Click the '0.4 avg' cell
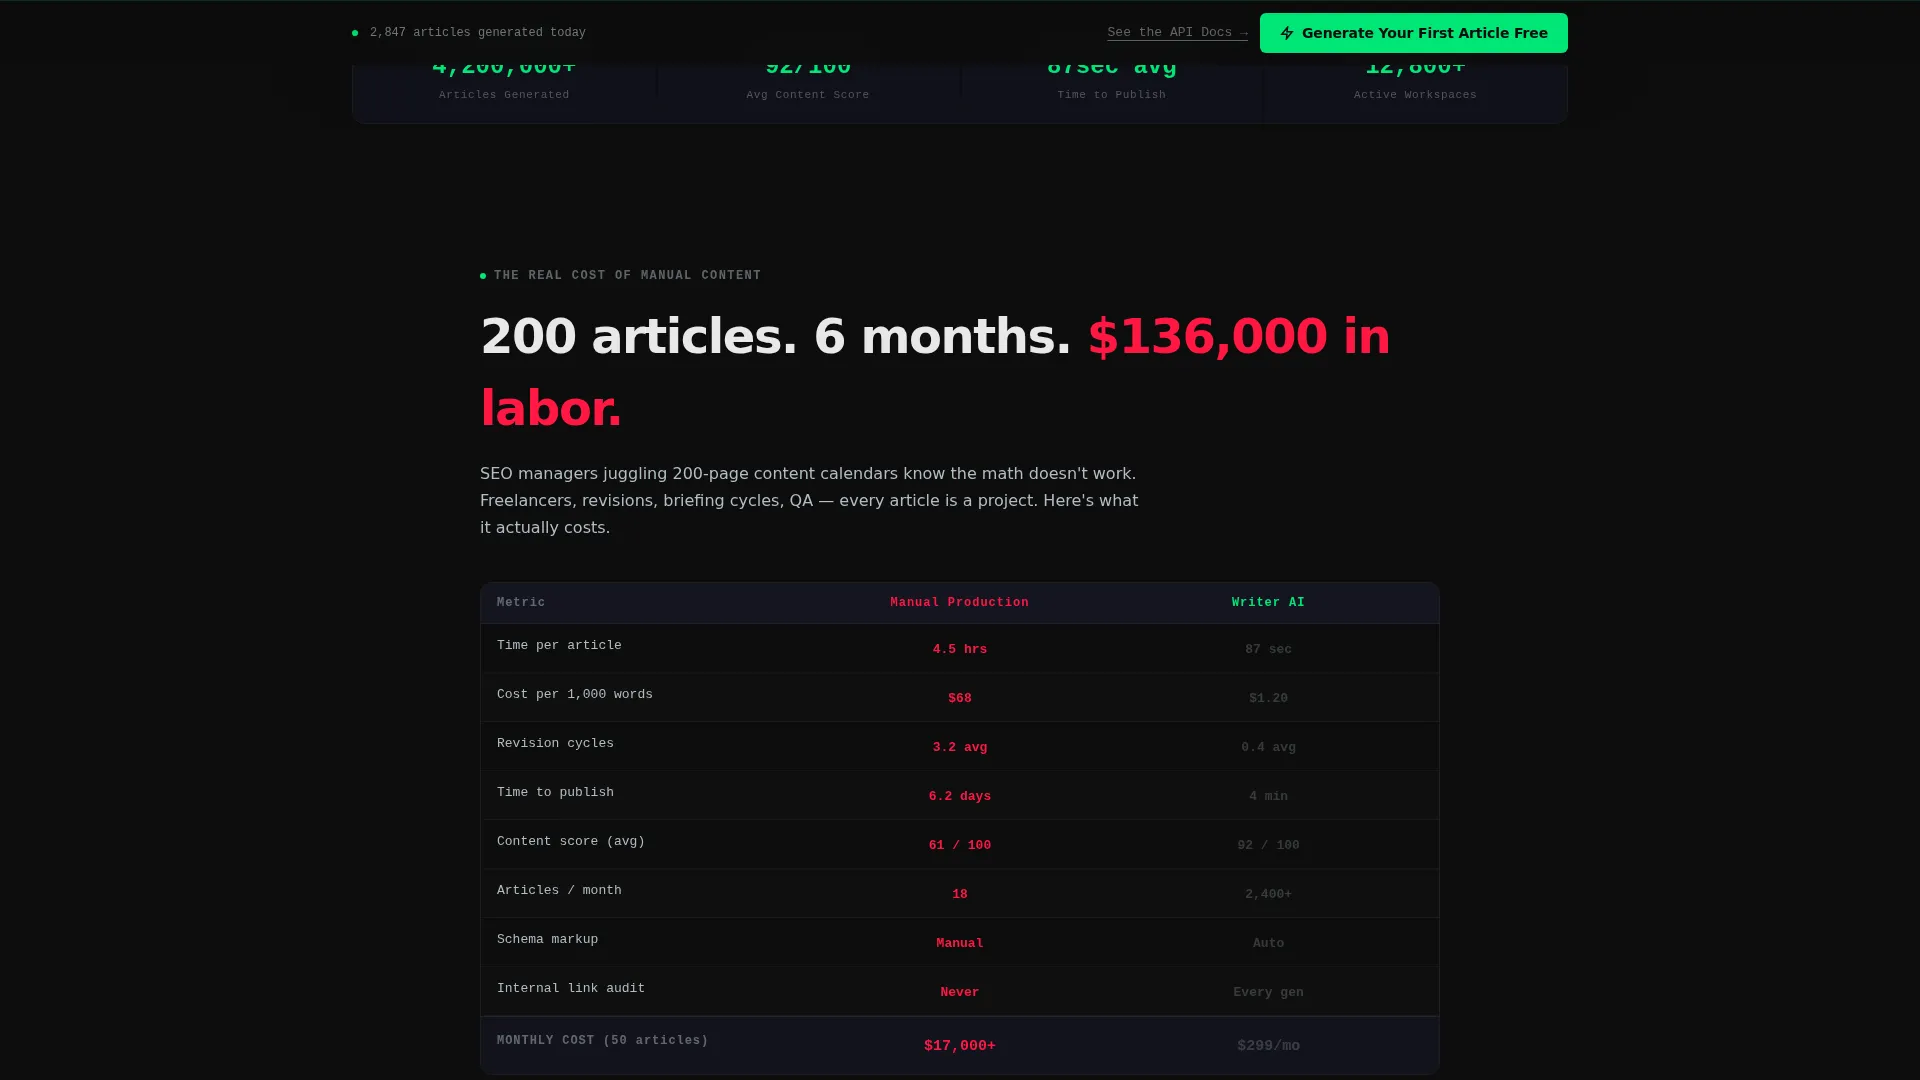 pyautogui.click(x=1268, y=748)
